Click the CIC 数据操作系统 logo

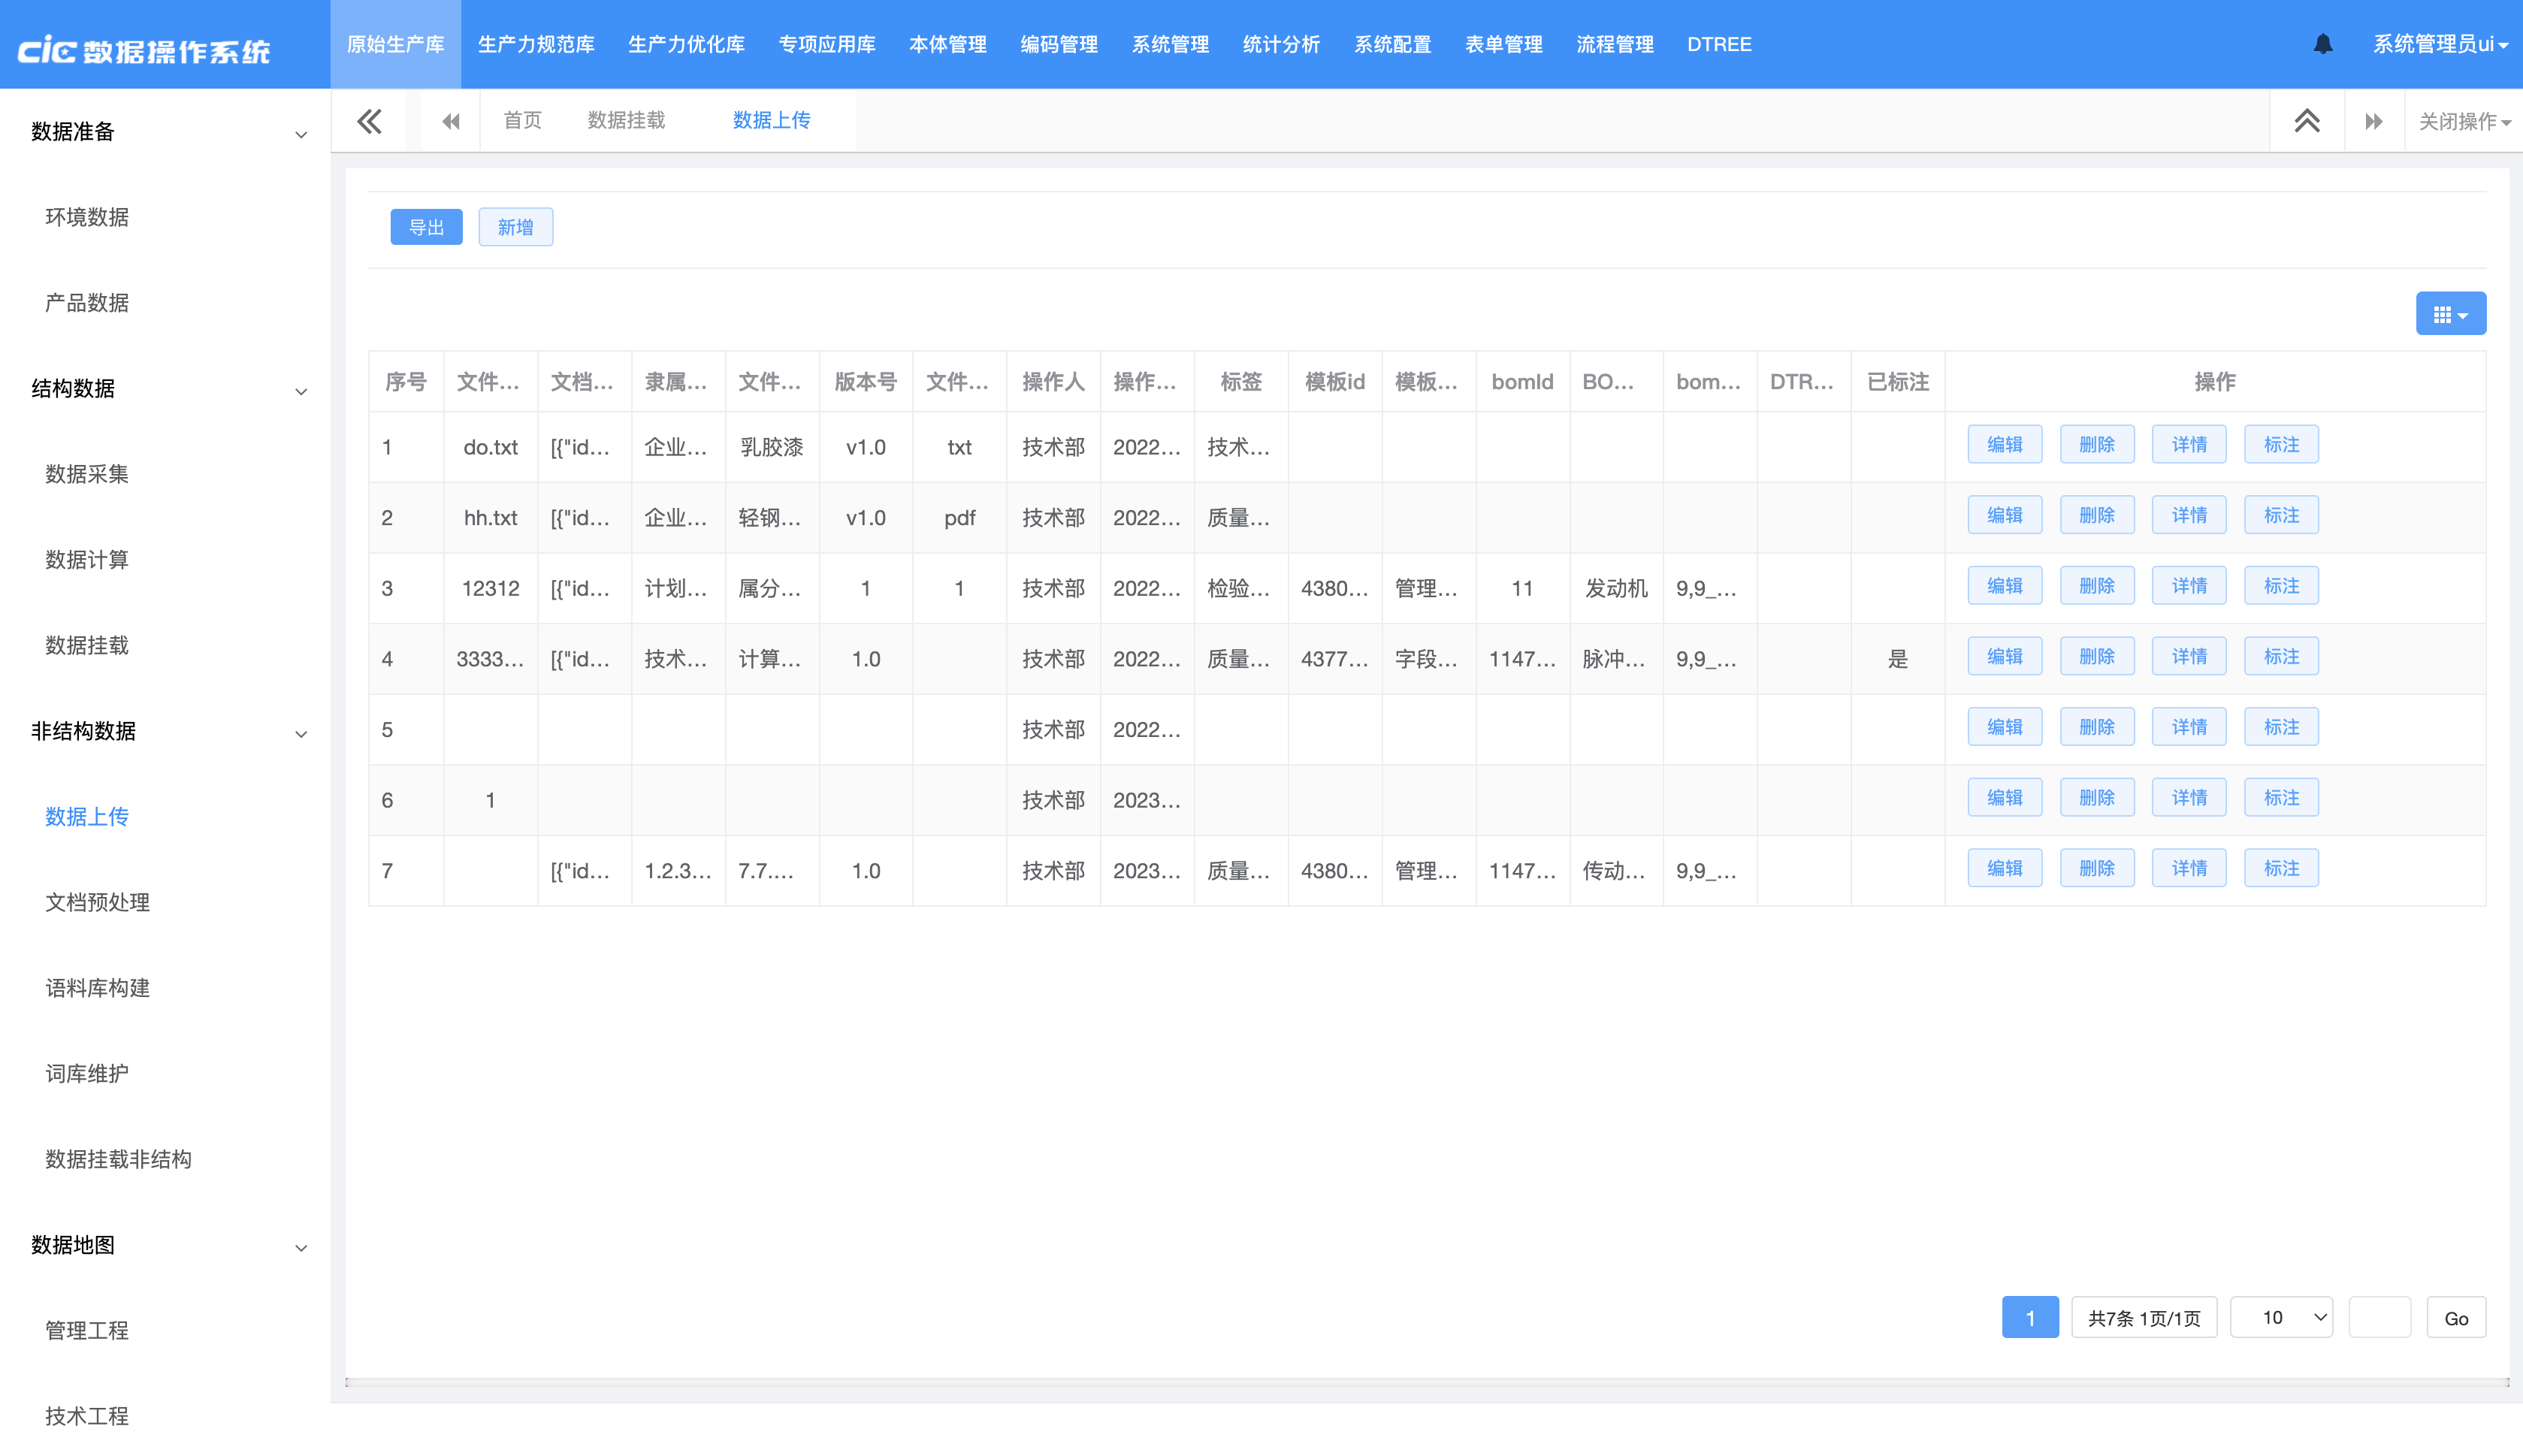click(145, 50)
